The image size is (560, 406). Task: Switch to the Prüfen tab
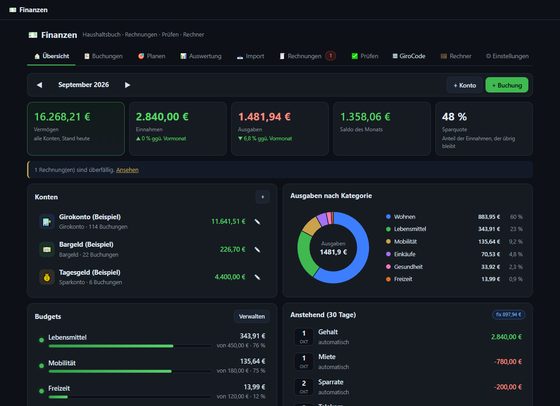[x=365, y=56]
